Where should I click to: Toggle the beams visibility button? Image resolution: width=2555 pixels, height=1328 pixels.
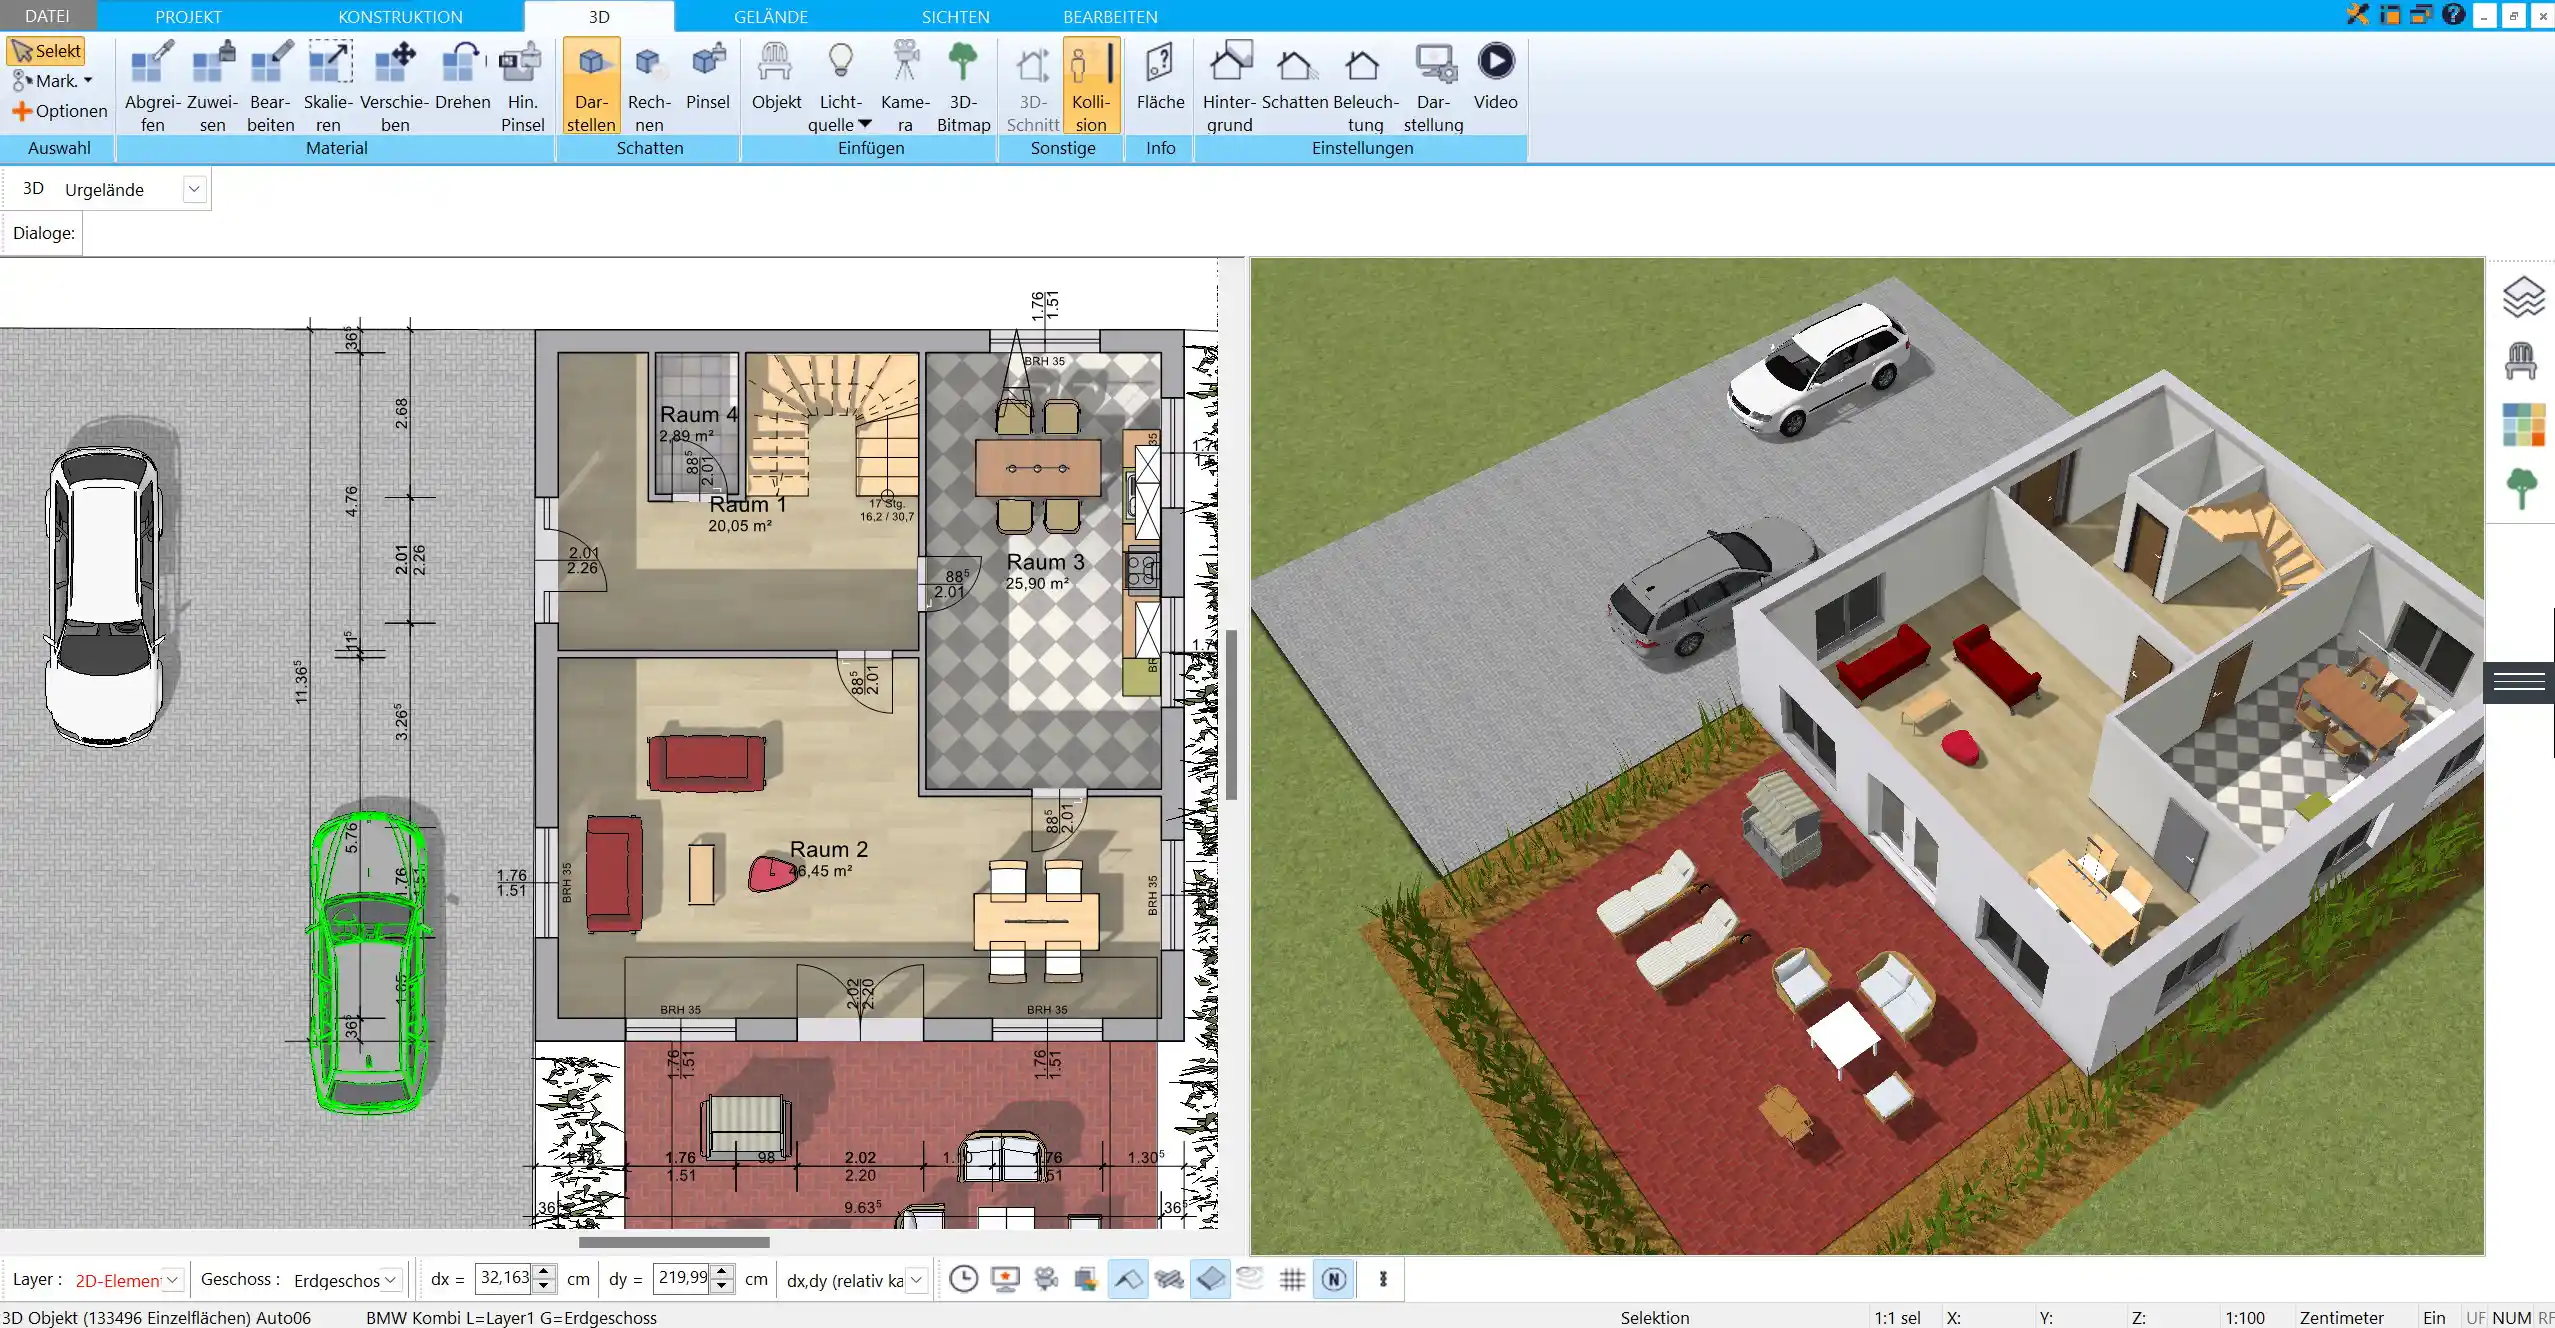pyautogui.click(x=1169, y=1279)
